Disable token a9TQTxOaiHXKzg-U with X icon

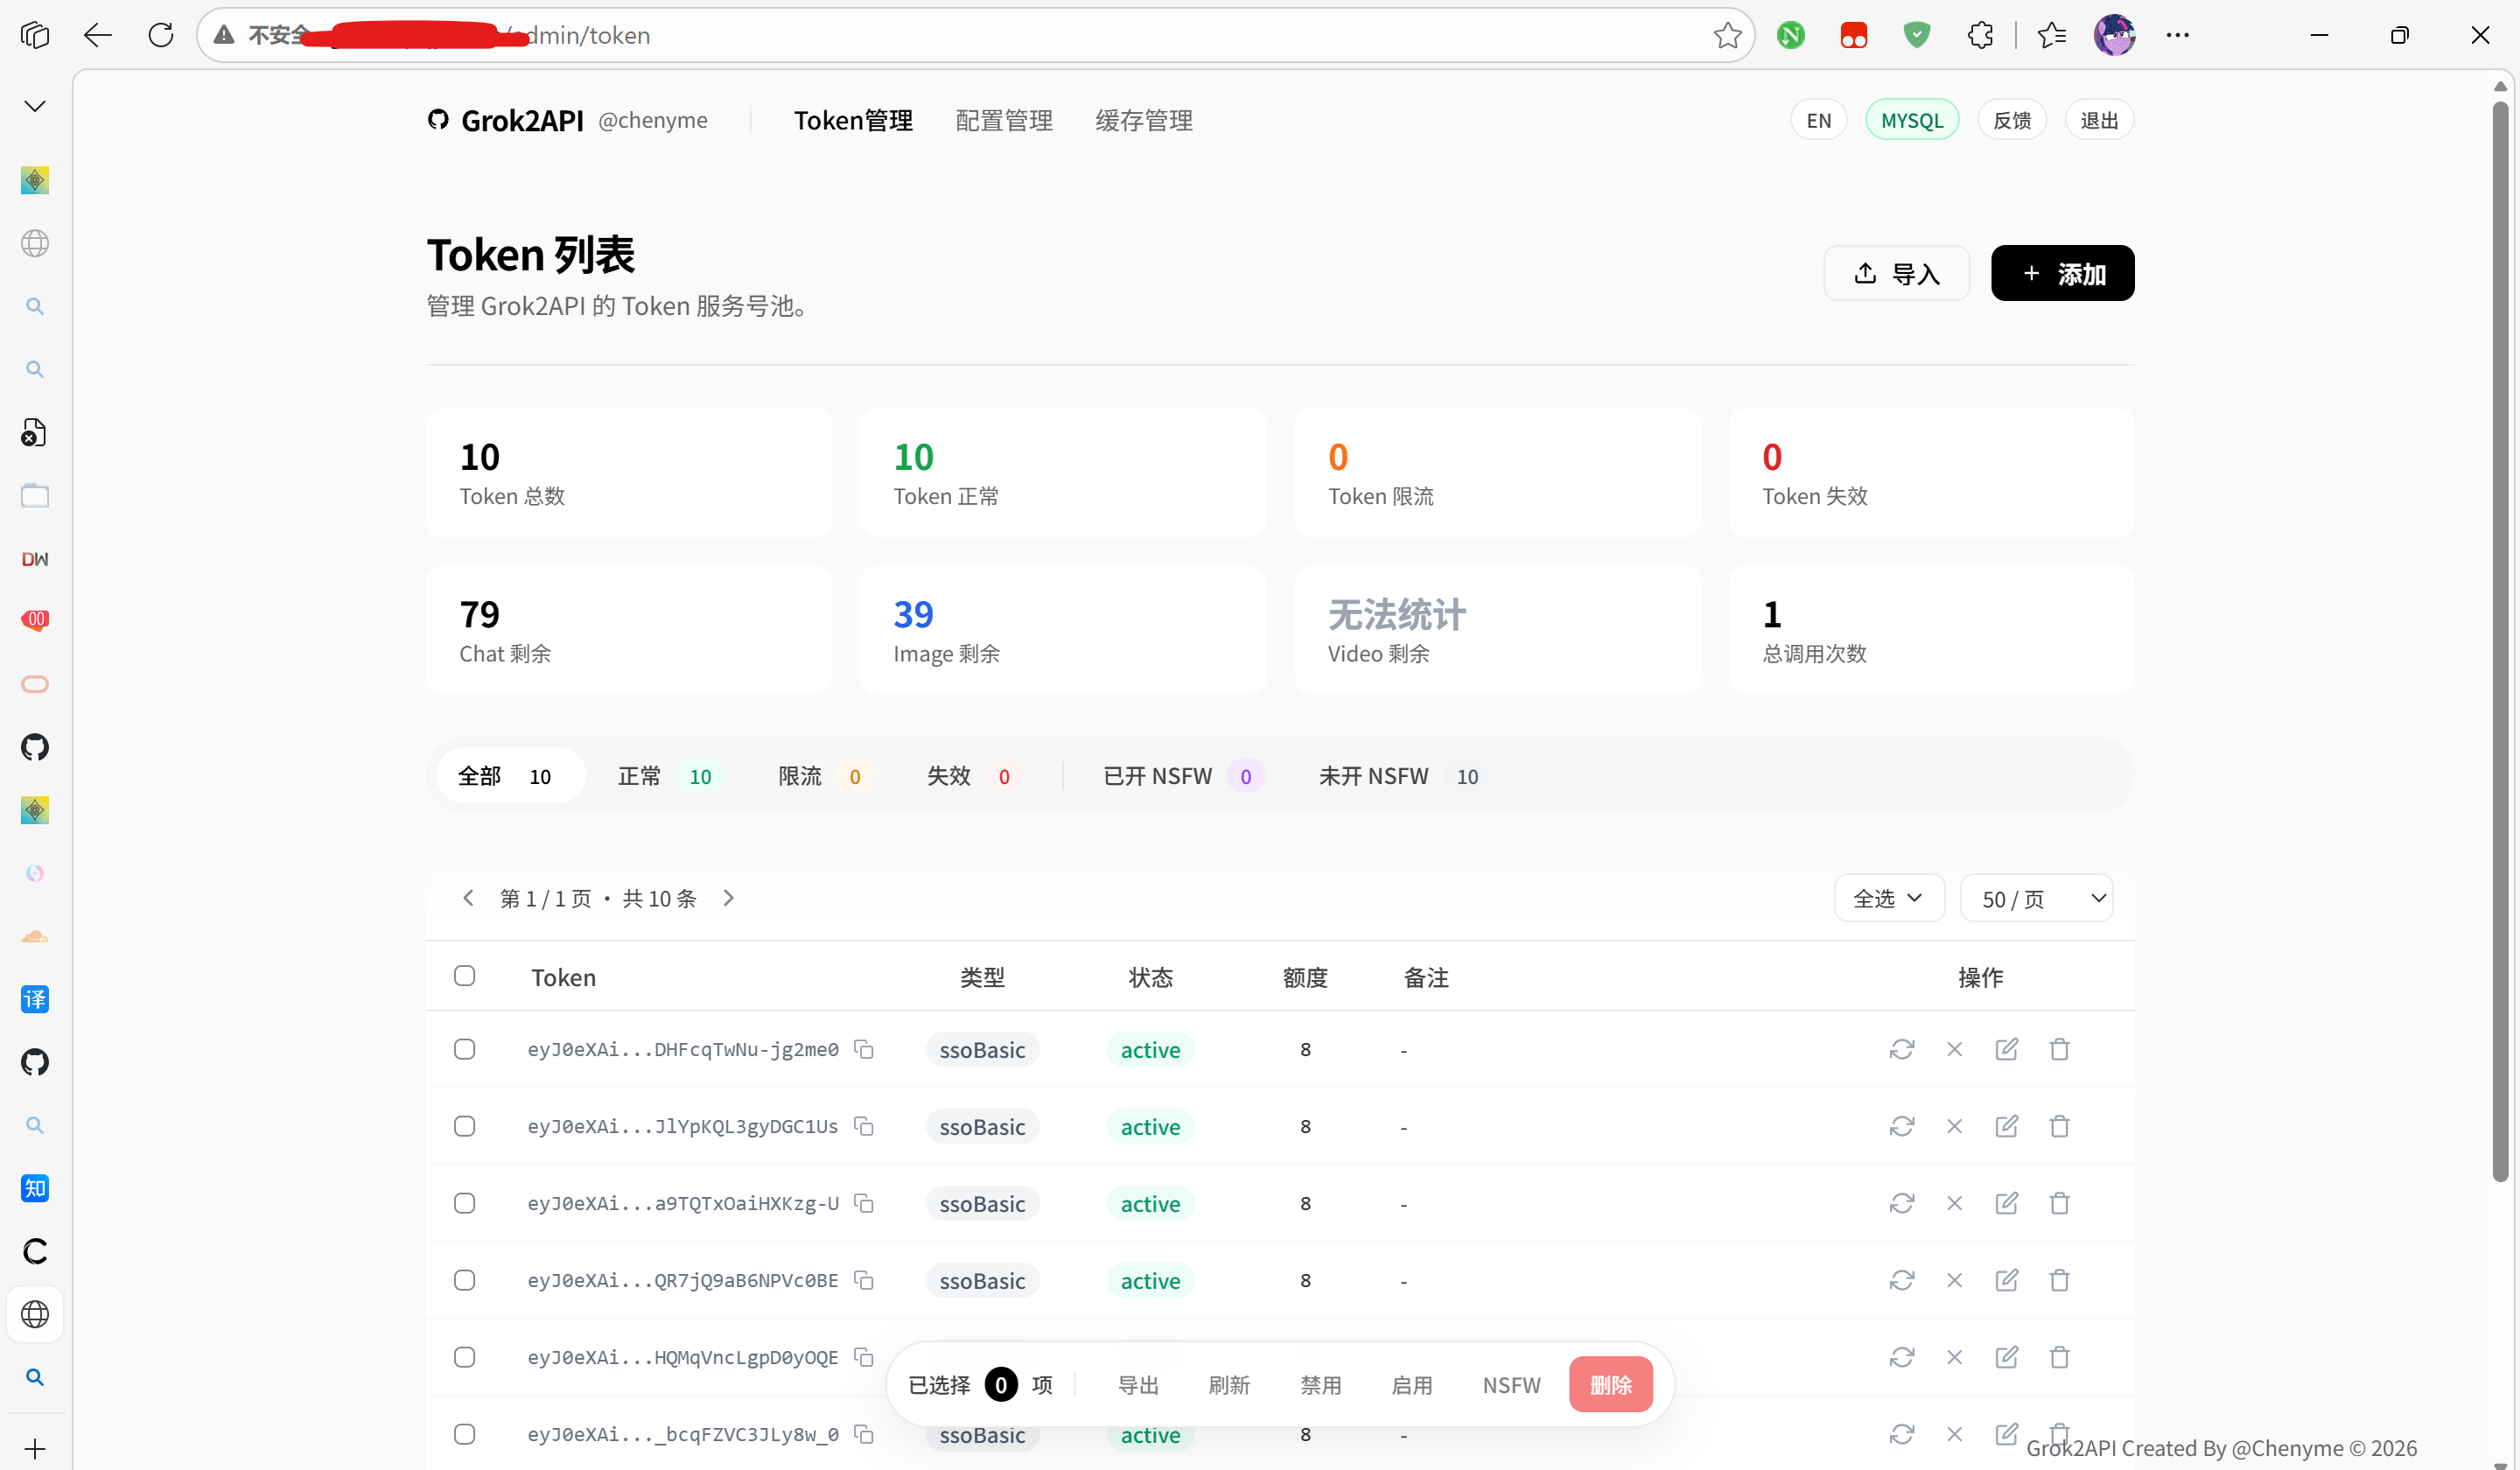(x=1954, y=1203)
